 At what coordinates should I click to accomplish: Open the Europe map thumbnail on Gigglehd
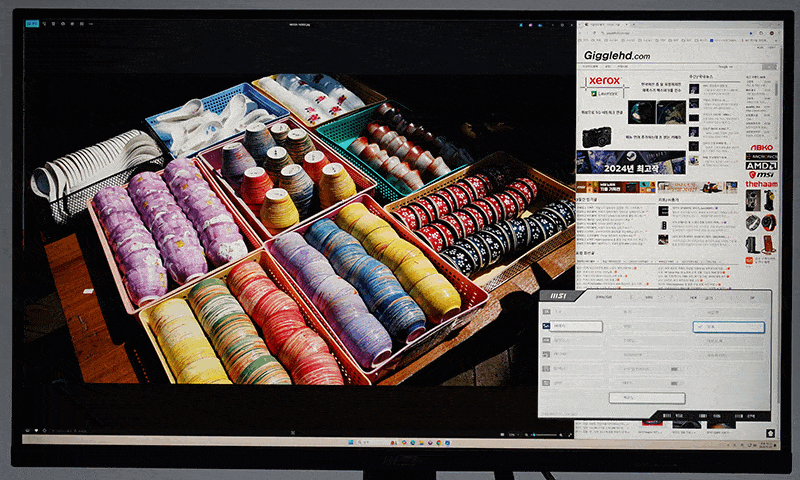671,112
